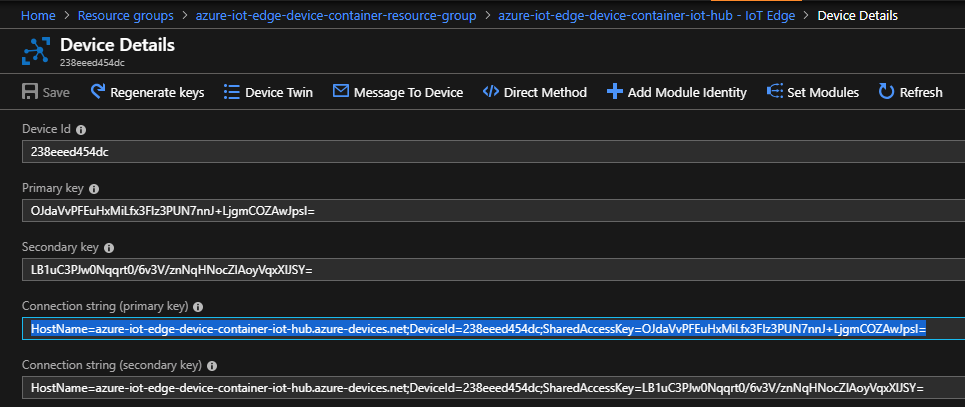The height and width of the screenshot is (407, 965).
Task: Click the 238eeed454dc subtitle under Device Details
Action: click(x=93, y=62)
